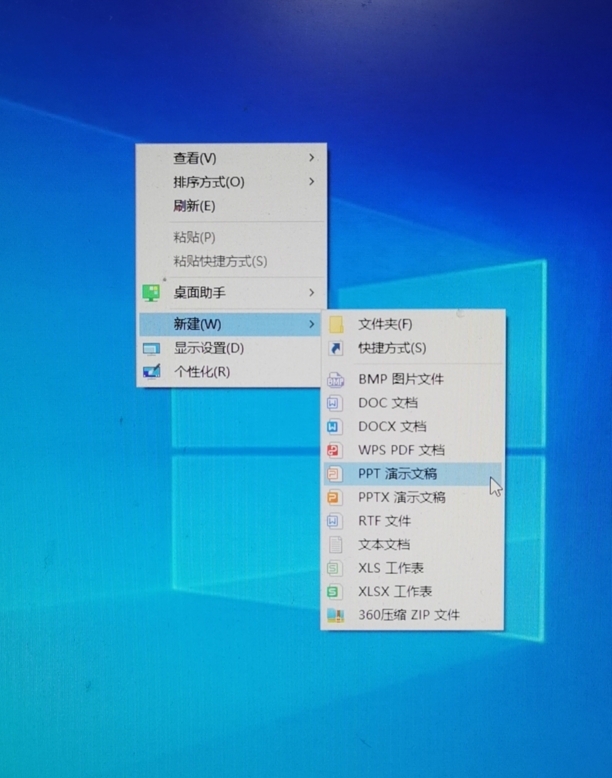Viewport: 612px width, 778px height.
Task: Click the BMP 图片文件 icon
Action: click(x=335, y=380)
